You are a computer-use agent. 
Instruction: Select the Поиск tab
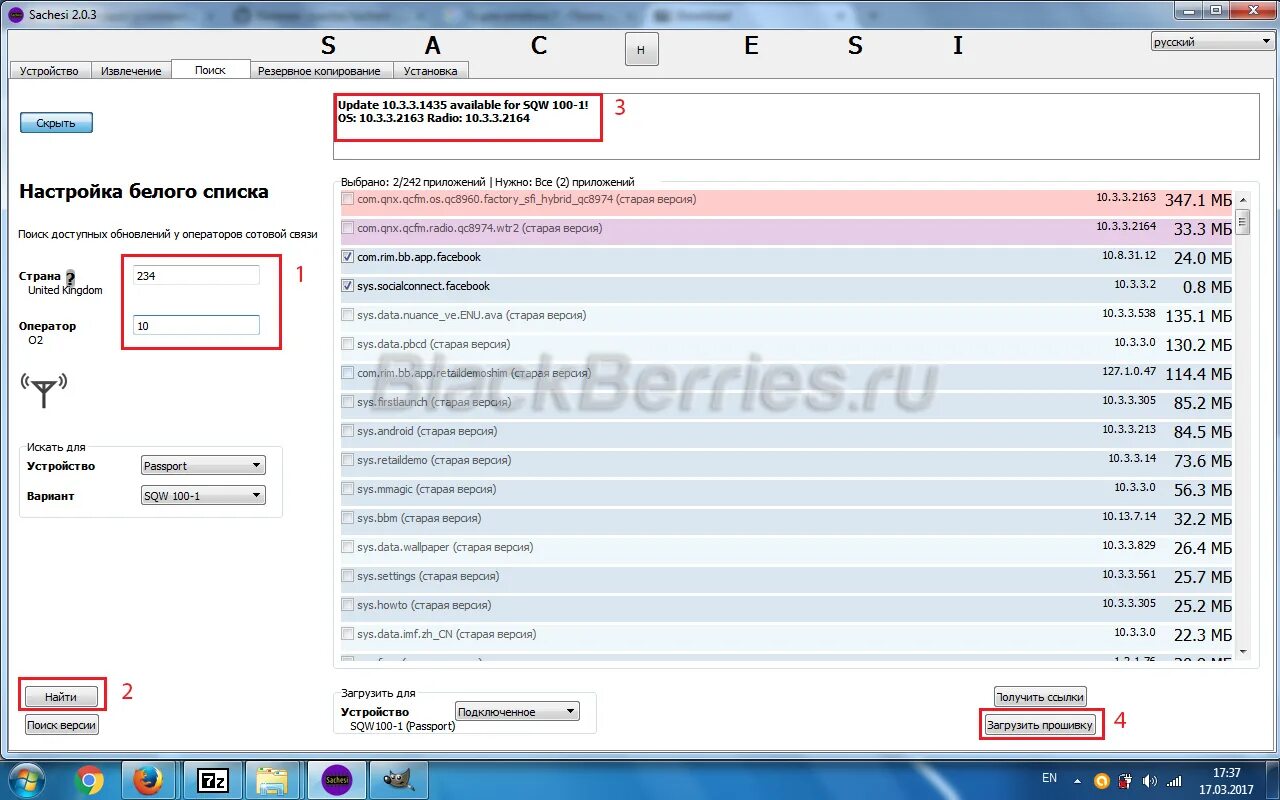click(210, 70)
